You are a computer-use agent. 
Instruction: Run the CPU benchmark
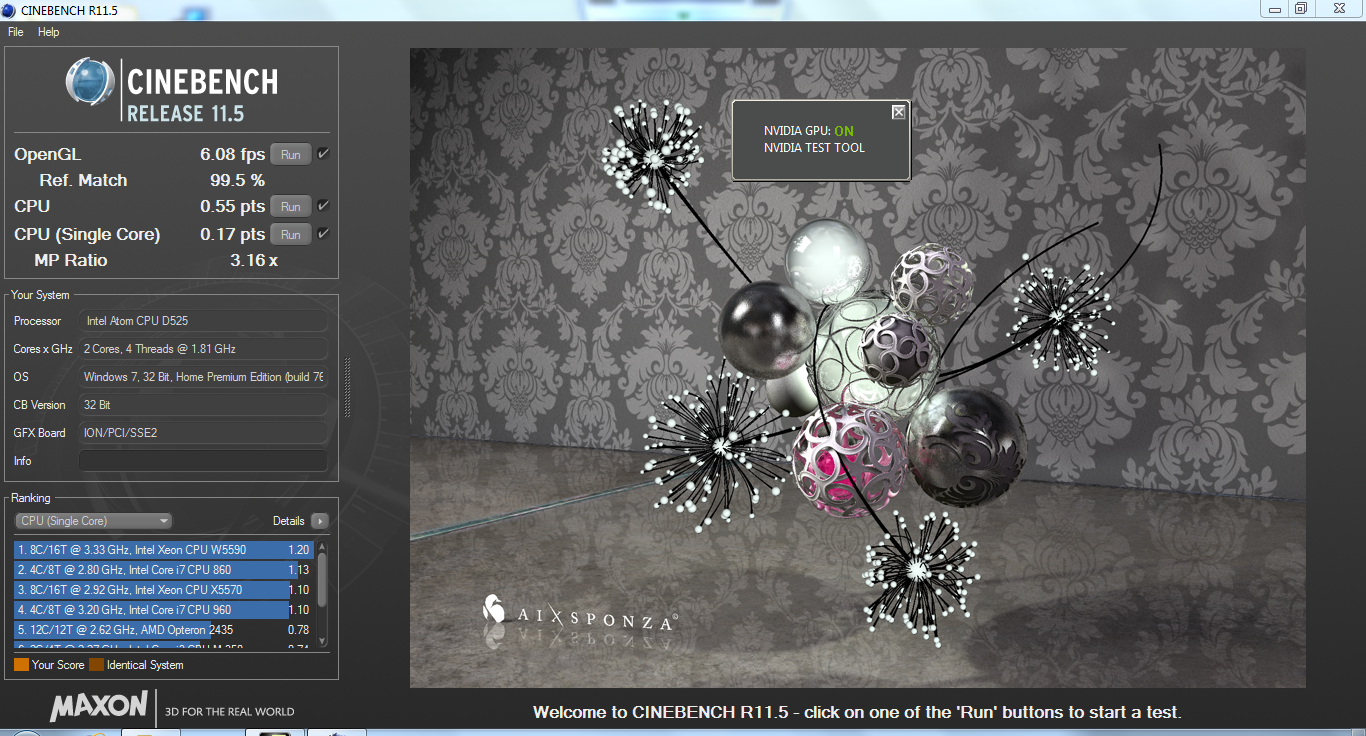click(291, 207)
